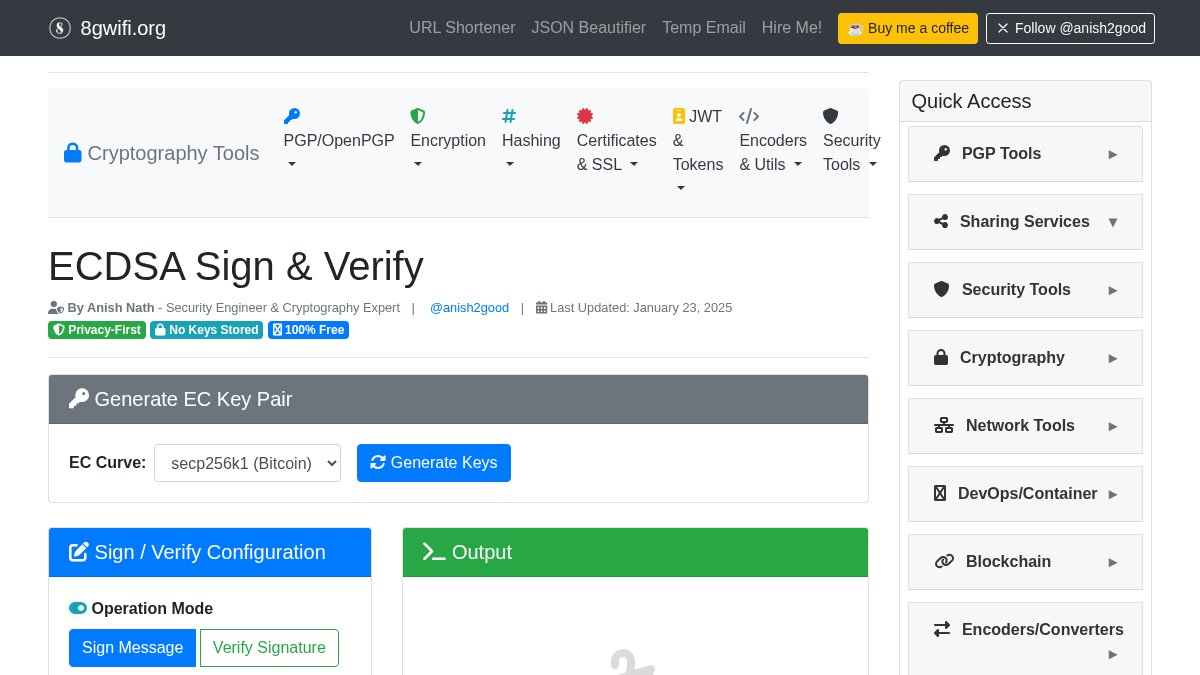Open Encoders & Utils menu
Image resolution: width=1200 pixels, height=675 pixels.
point(773,141)
